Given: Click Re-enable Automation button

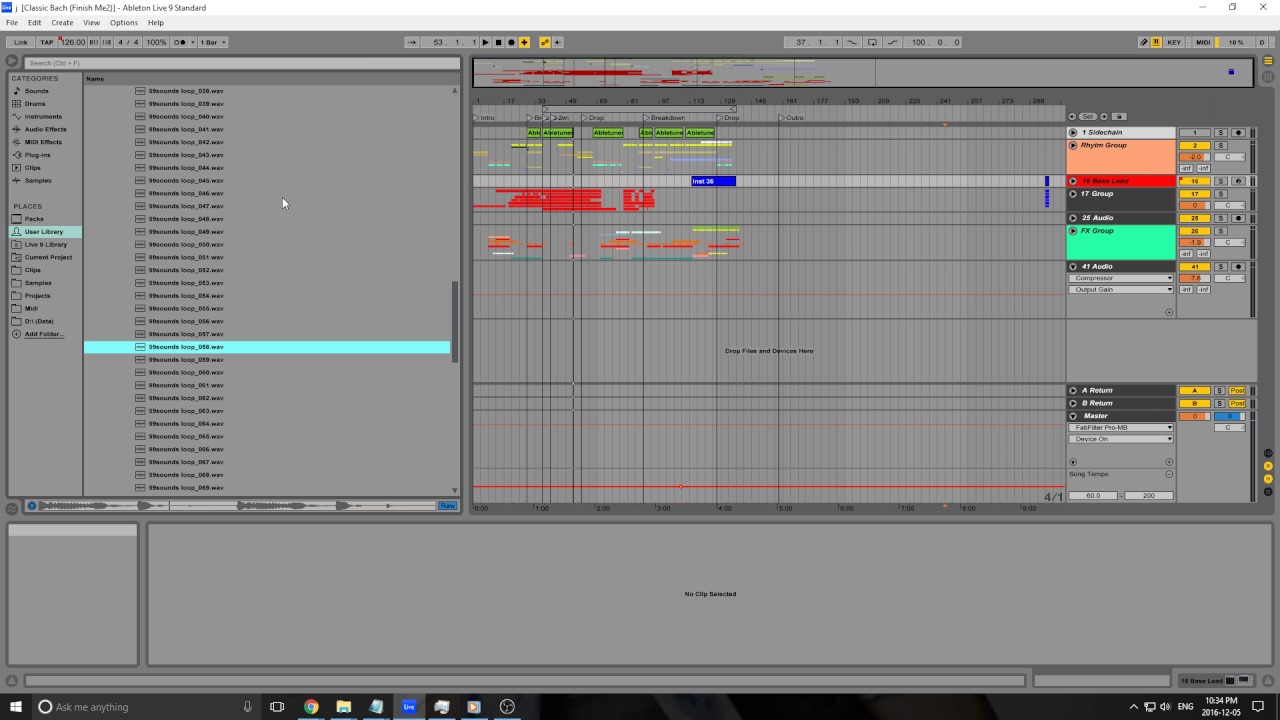Looking at the screenshot, I should coord(557,42).
